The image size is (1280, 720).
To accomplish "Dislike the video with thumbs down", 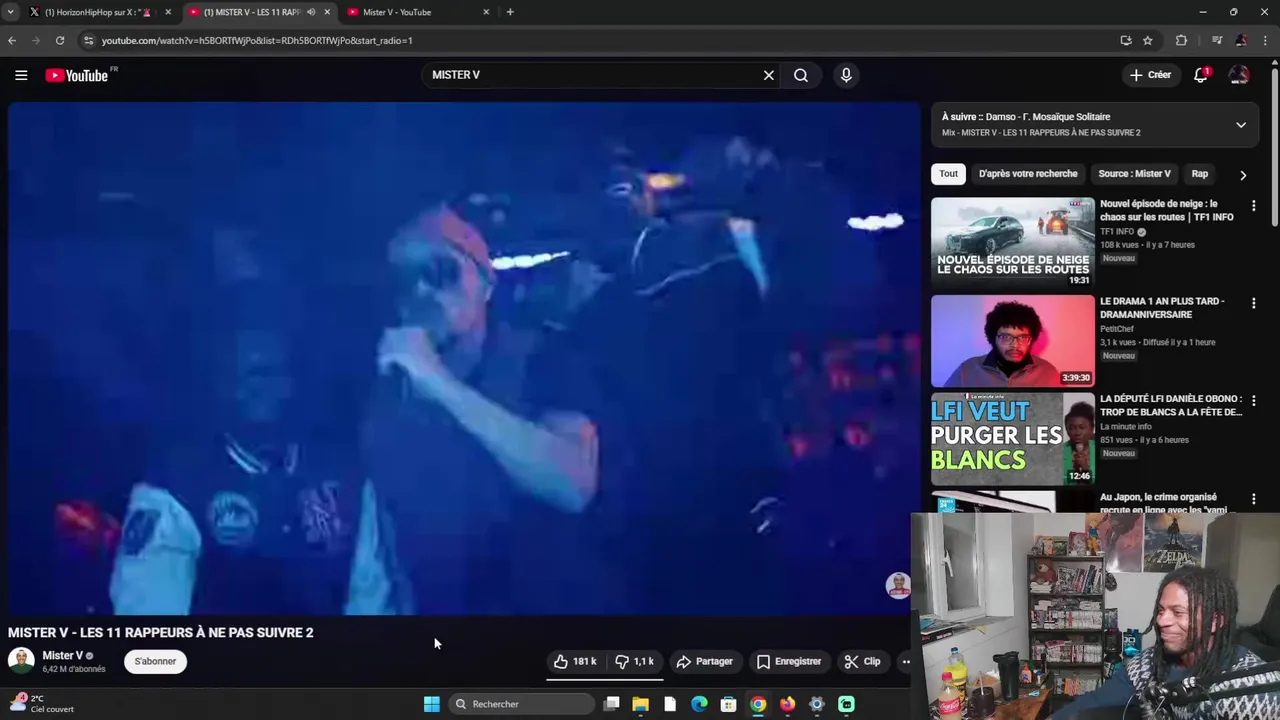I will (634, 661).
